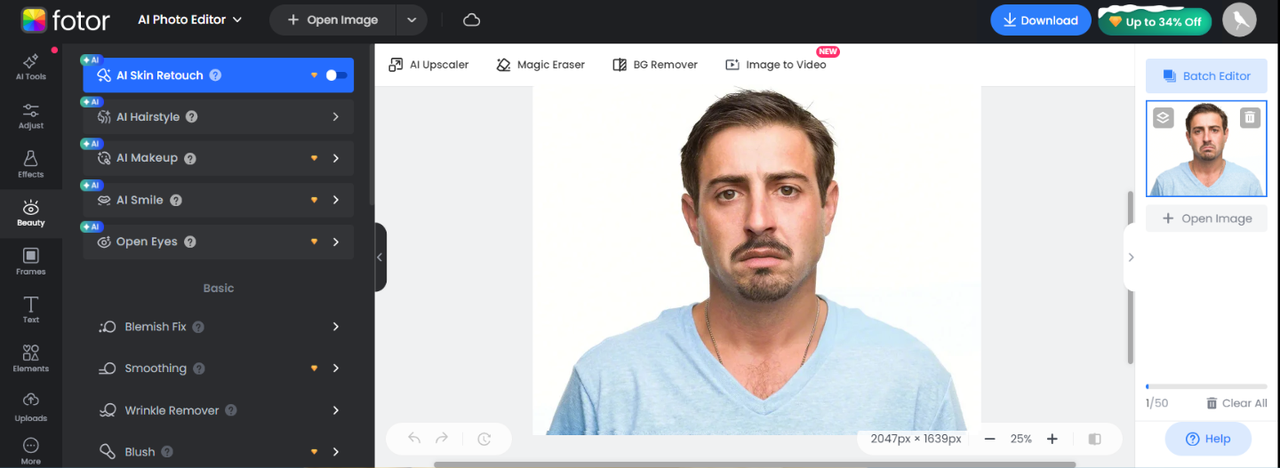Screen dimensions: 1280x468
Task: Click the layers icon on thumbnail
Action: pos(1162,117)
